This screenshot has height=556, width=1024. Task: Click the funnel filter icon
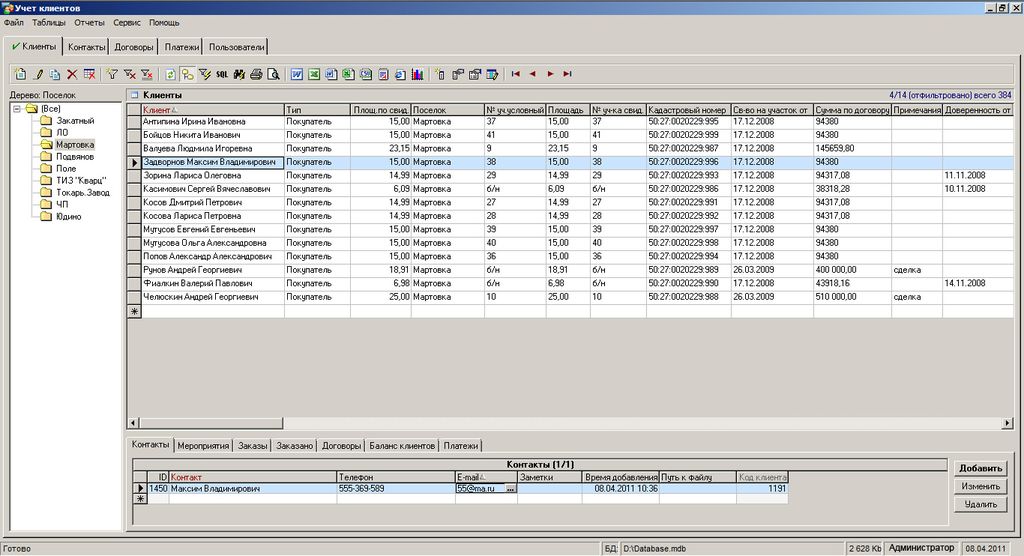click(x=112, y=74)
